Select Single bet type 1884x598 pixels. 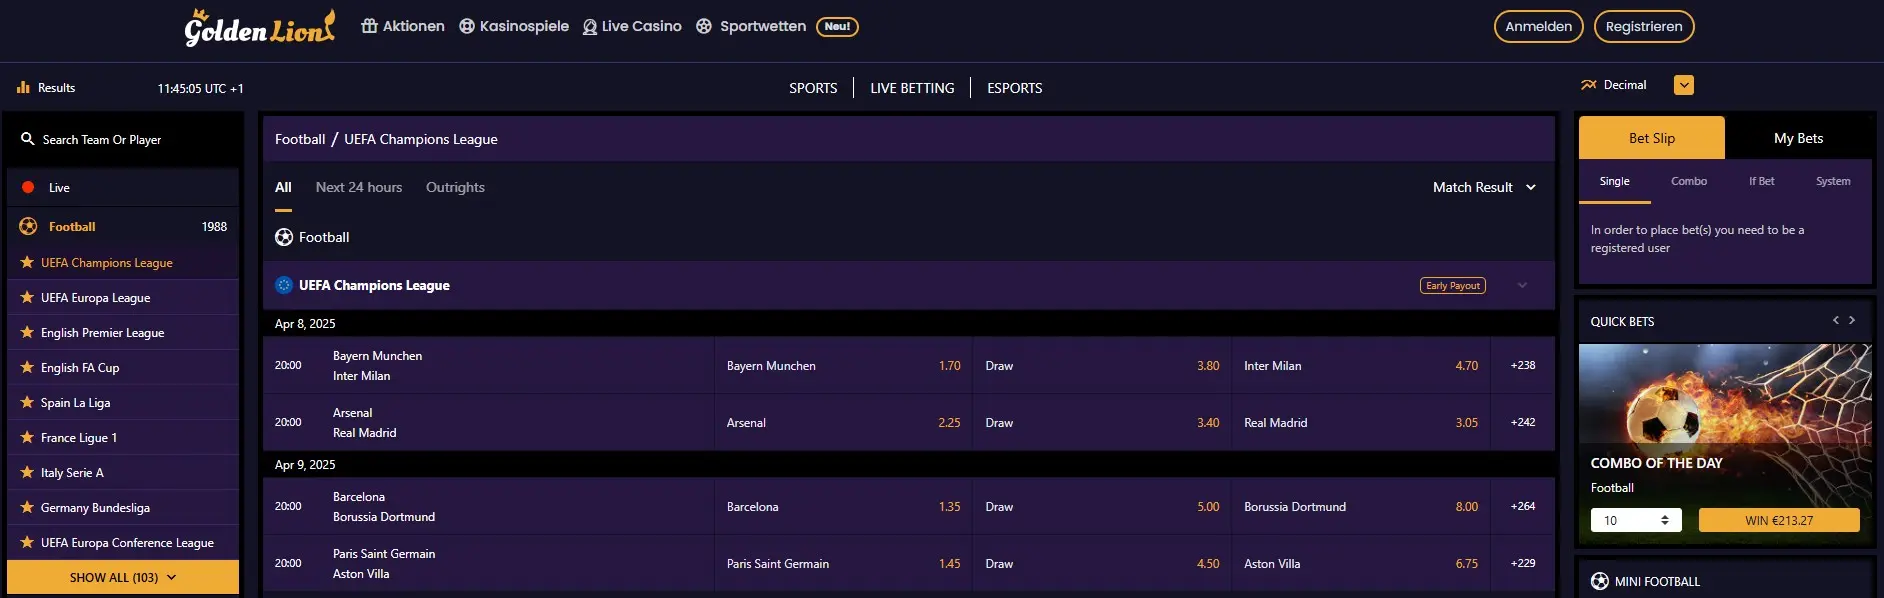1614,181
